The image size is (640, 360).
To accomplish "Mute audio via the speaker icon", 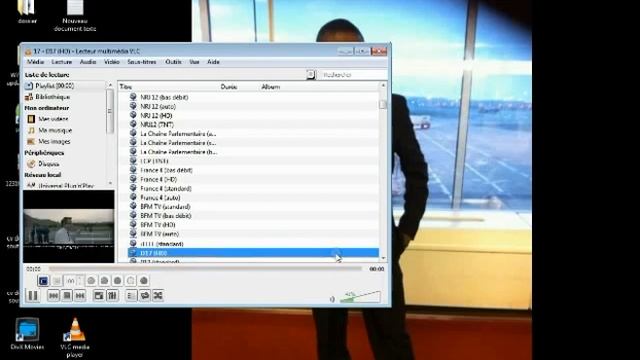I will pos(332,299).
